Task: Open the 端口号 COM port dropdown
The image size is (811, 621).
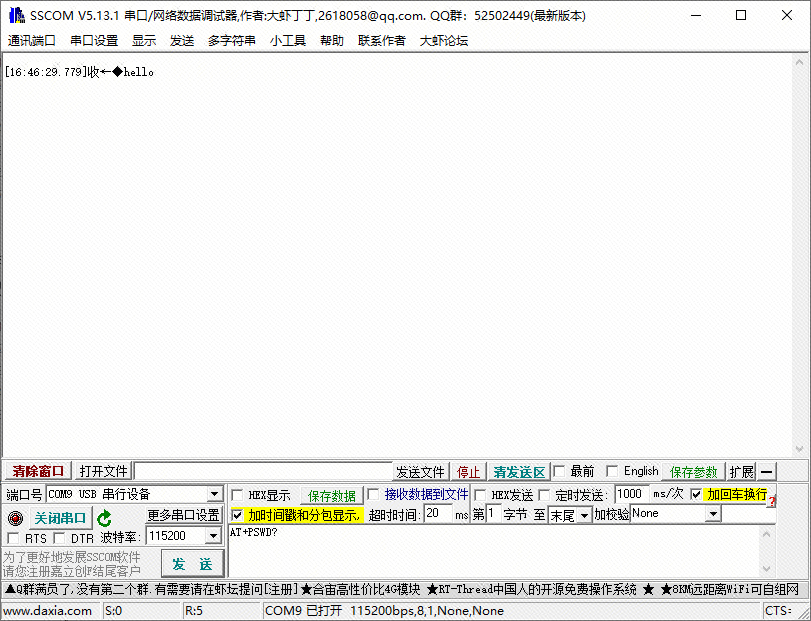Action: 214,495
